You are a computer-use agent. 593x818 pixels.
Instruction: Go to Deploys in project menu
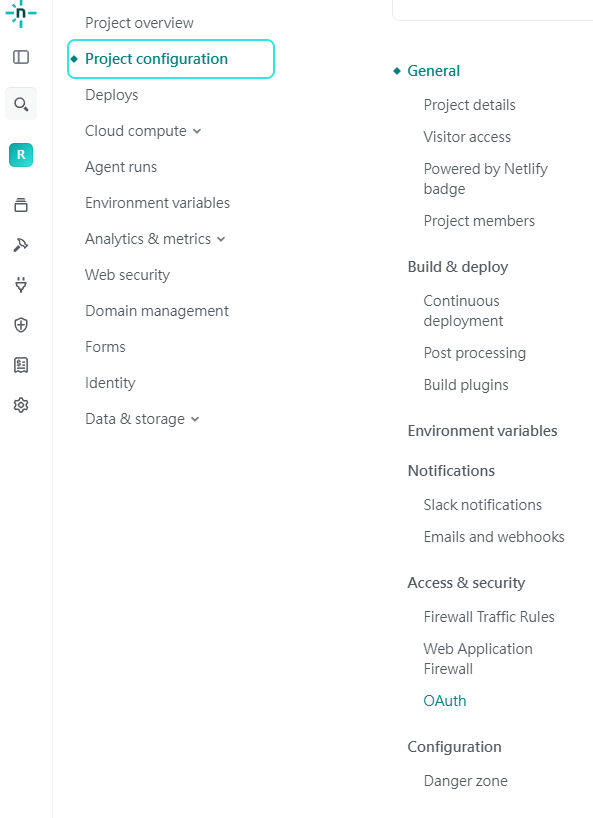coord(112,95)
